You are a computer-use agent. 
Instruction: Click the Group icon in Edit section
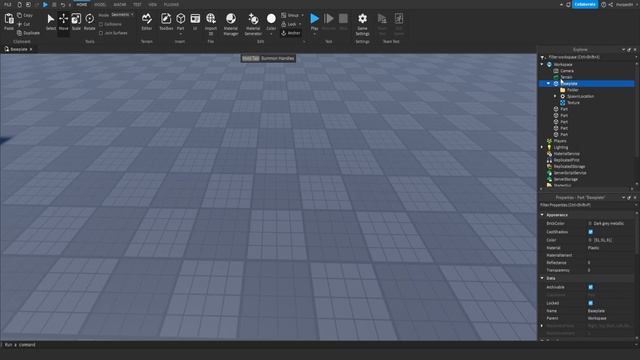[x=284, y=15]
